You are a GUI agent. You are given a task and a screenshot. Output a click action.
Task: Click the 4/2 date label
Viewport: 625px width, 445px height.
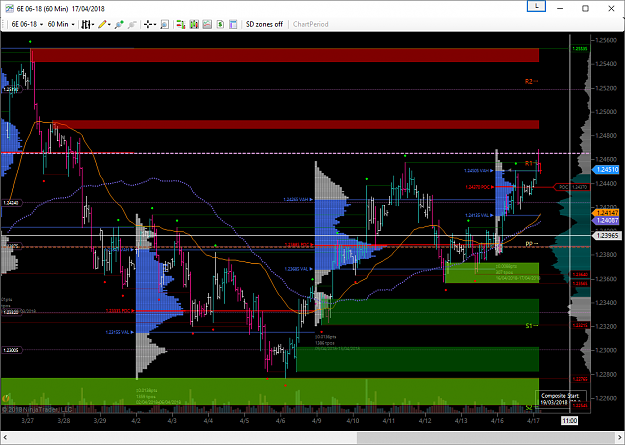click(136, 420)
